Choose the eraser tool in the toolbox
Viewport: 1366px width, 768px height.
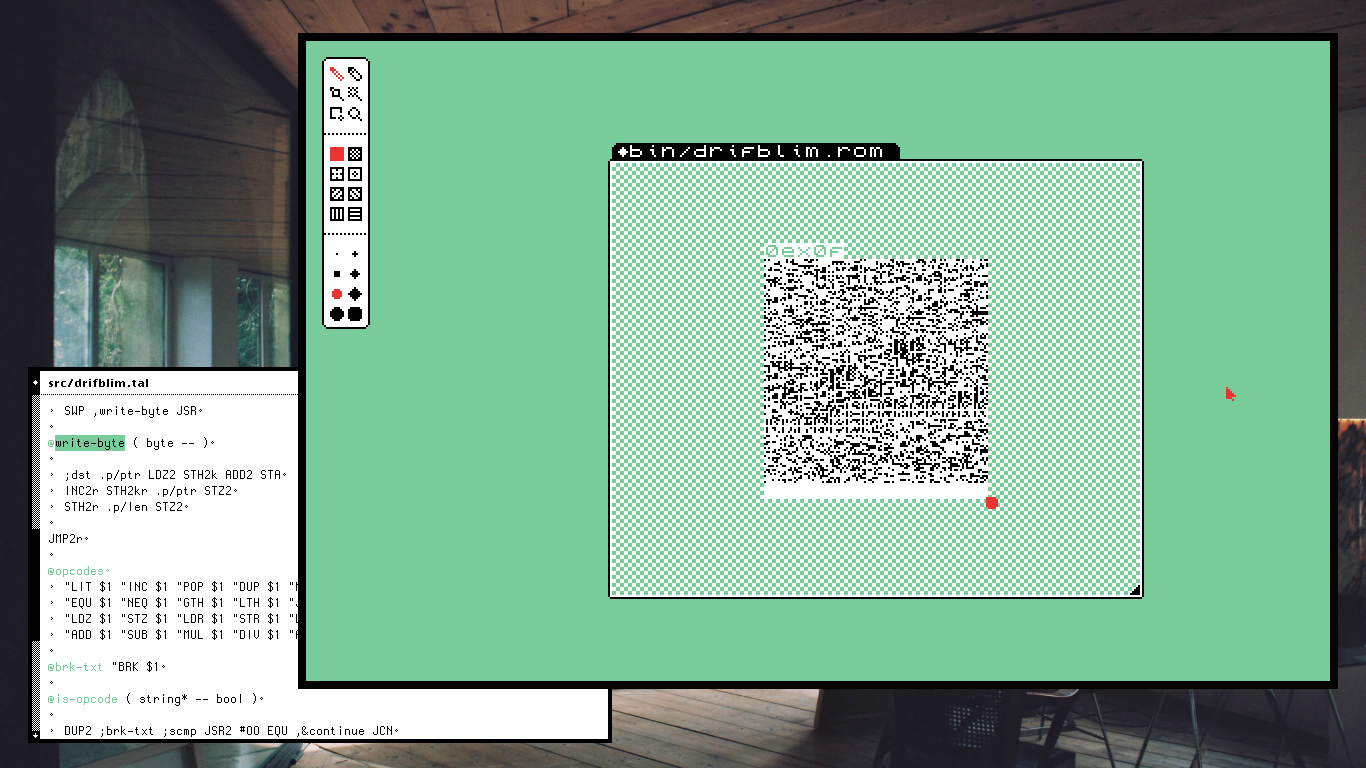(x=355, y=74)
